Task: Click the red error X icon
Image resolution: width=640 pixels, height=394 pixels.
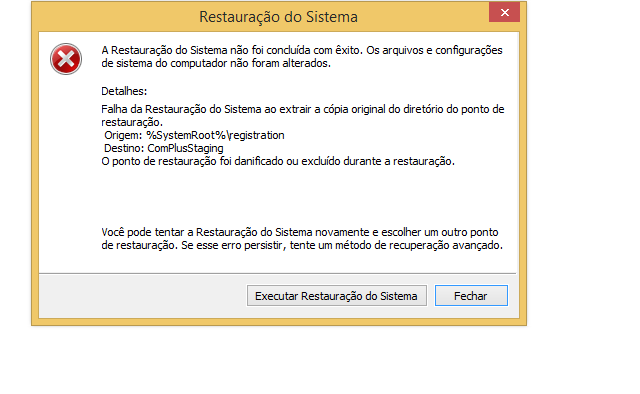Action: coord(66,59)
